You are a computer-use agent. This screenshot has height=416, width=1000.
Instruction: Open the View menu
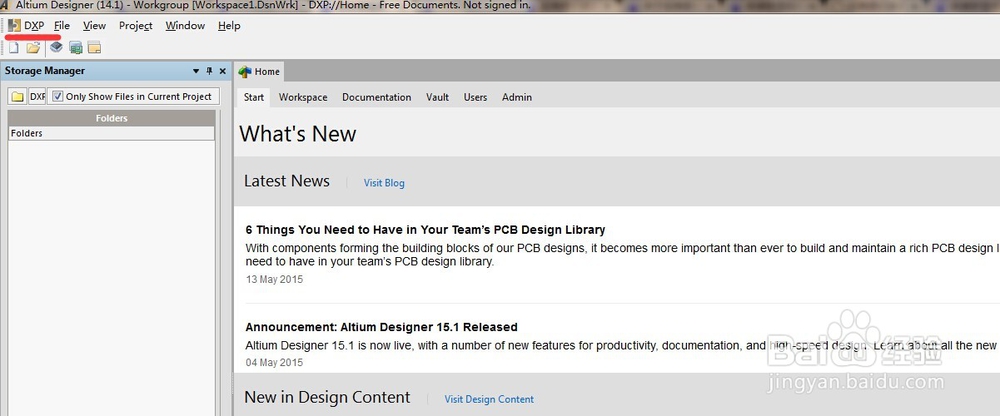point(94,26)
